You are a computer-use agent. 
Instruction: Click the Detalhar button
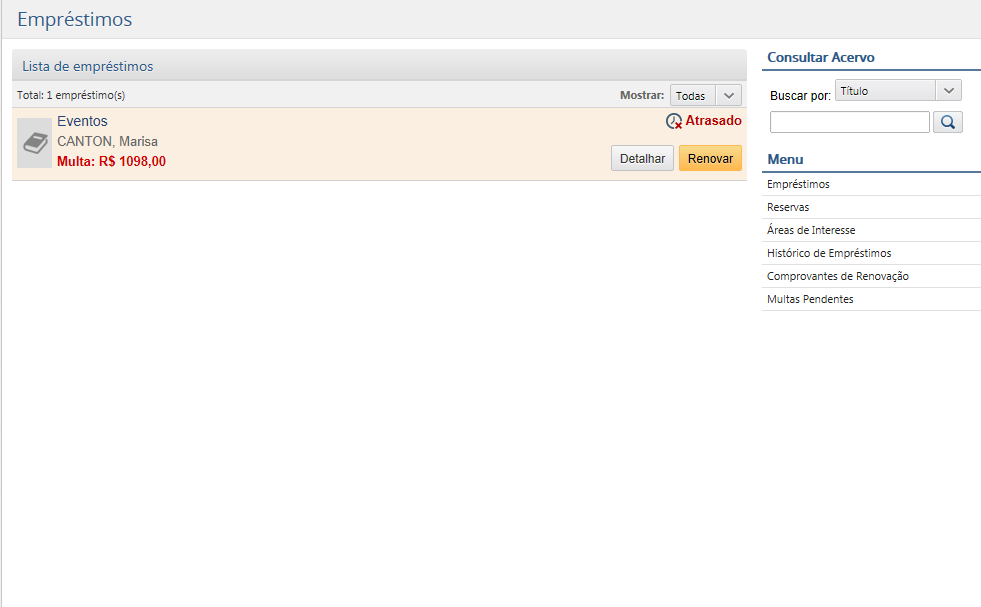click(642, 158)
